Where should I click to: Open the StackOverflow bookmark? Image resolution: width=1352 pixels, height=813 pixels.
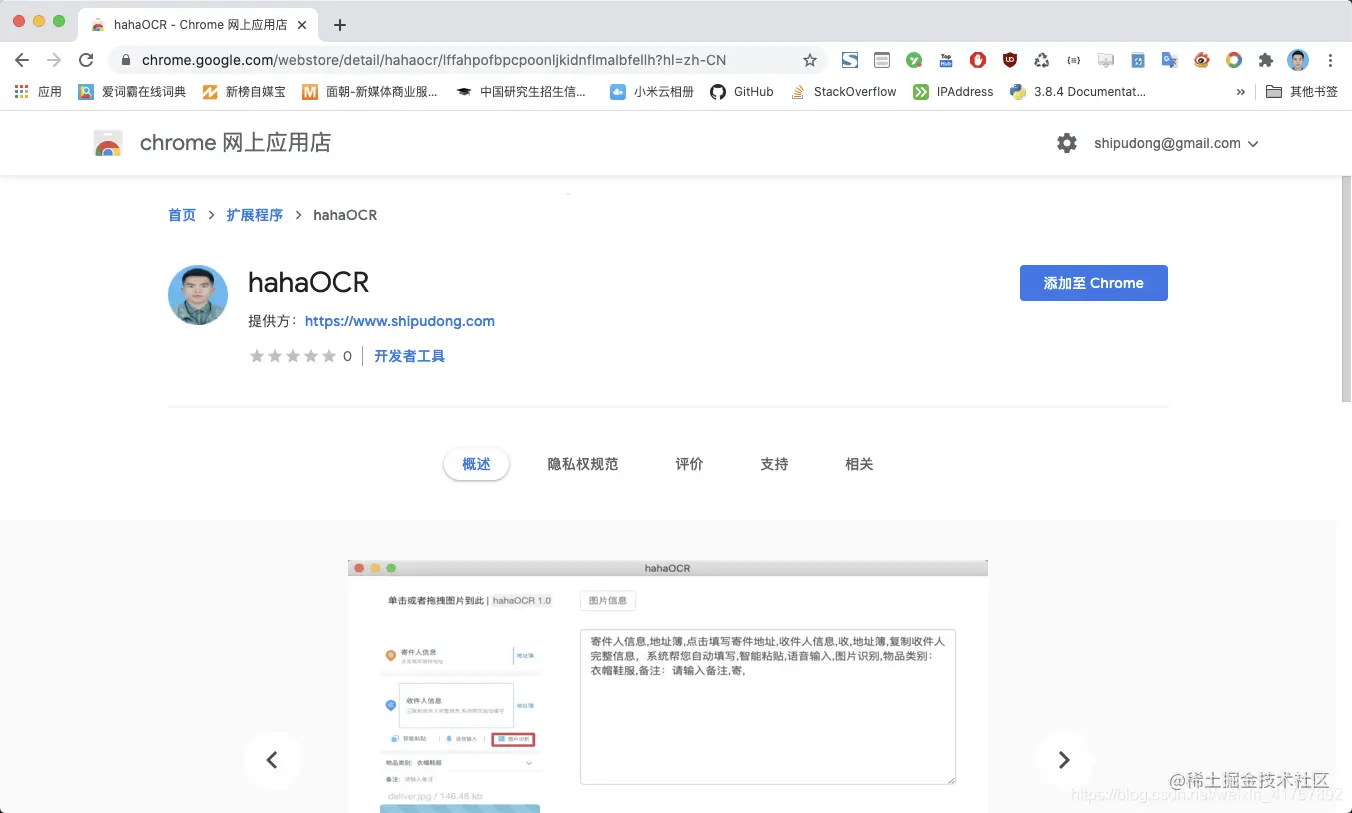[844, 91]
